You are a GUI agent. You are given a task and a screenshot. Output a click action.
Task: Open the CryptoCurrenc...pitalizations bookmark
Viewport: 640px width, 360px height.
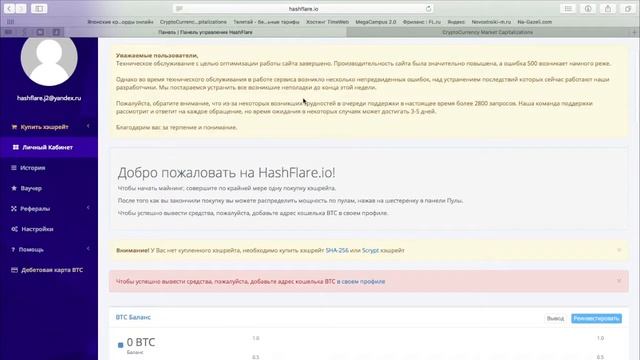pyautogui.click(x=193, y=22)
